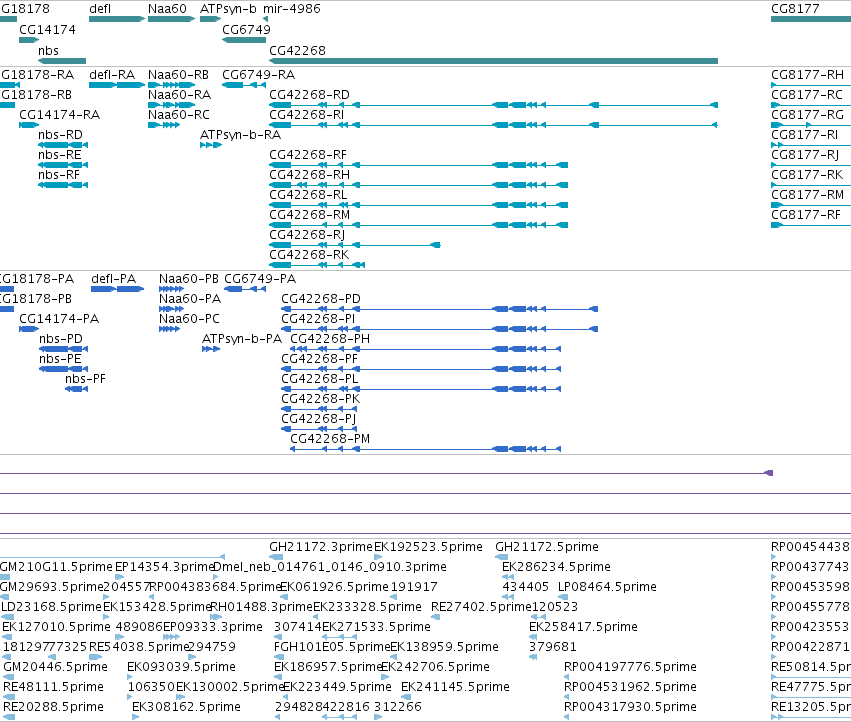Select the CG42268-RF transcript label
The image size is (851, 722).
(x=308, y=155)
